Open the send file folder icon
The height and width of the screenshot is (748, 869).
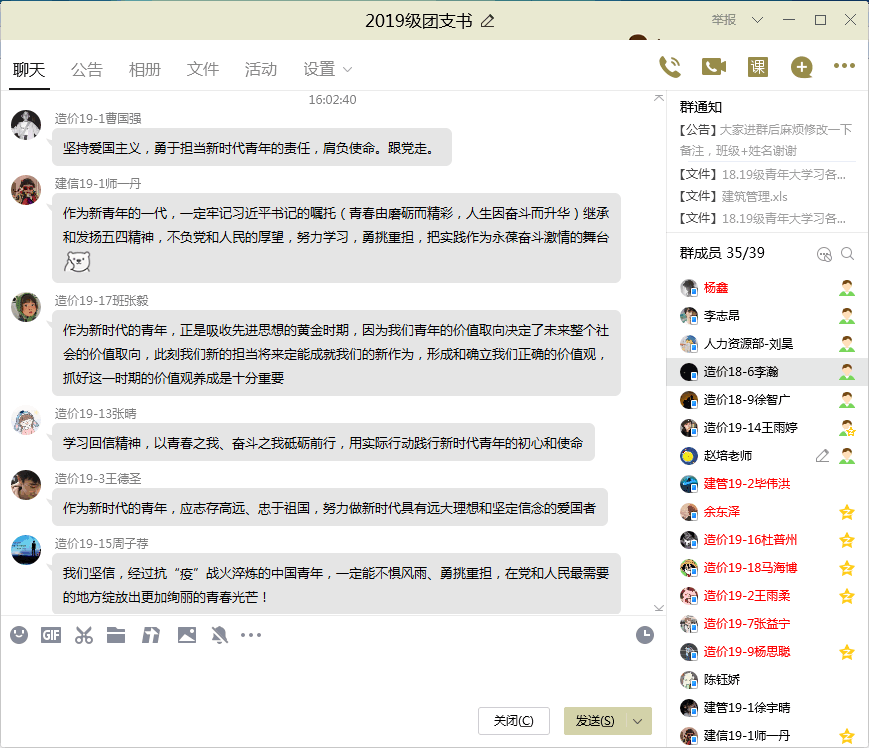pos(116,635)
